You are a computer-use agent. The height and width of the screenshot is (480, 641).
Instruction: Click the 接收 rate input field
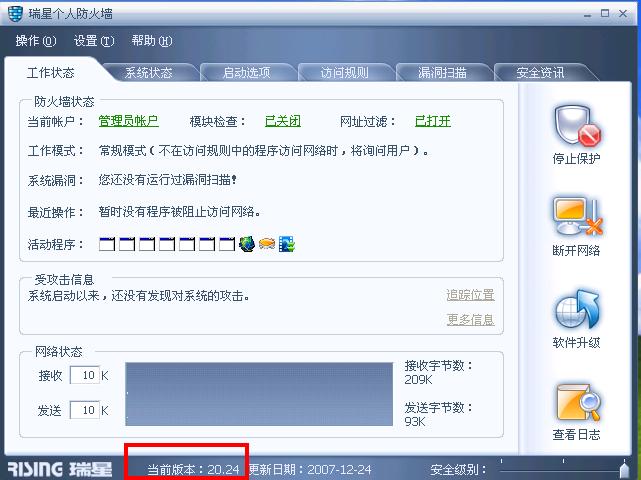tap(85, 375)
